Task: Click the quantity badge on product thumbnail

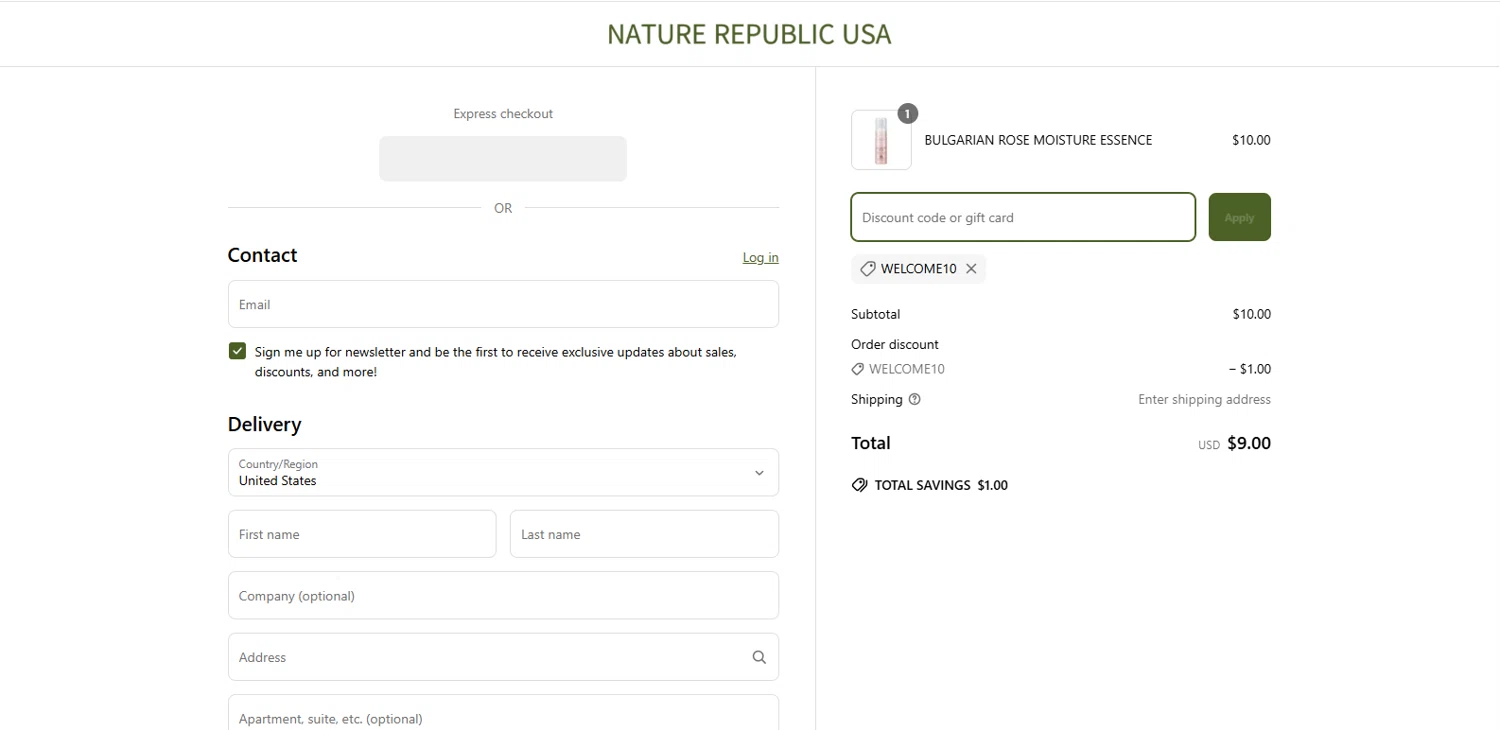Action: click(907, 114)
